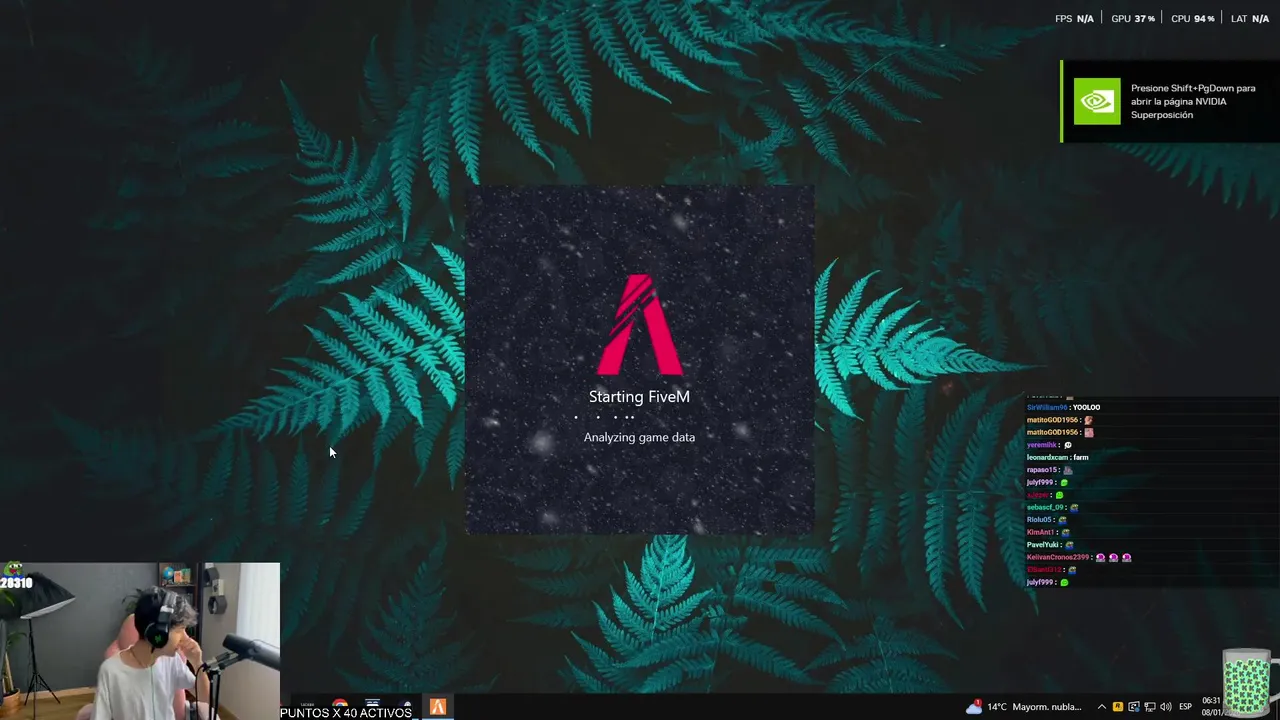Open the '14°C Mayorm. nubla...' weather widget text

[1034, 707]
